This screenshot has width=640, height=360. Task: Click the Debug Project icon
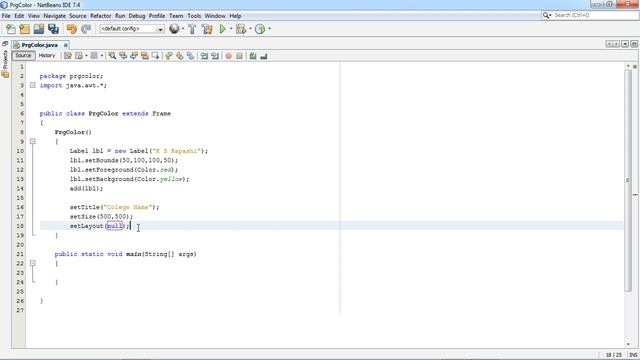[x=241, y=29]
